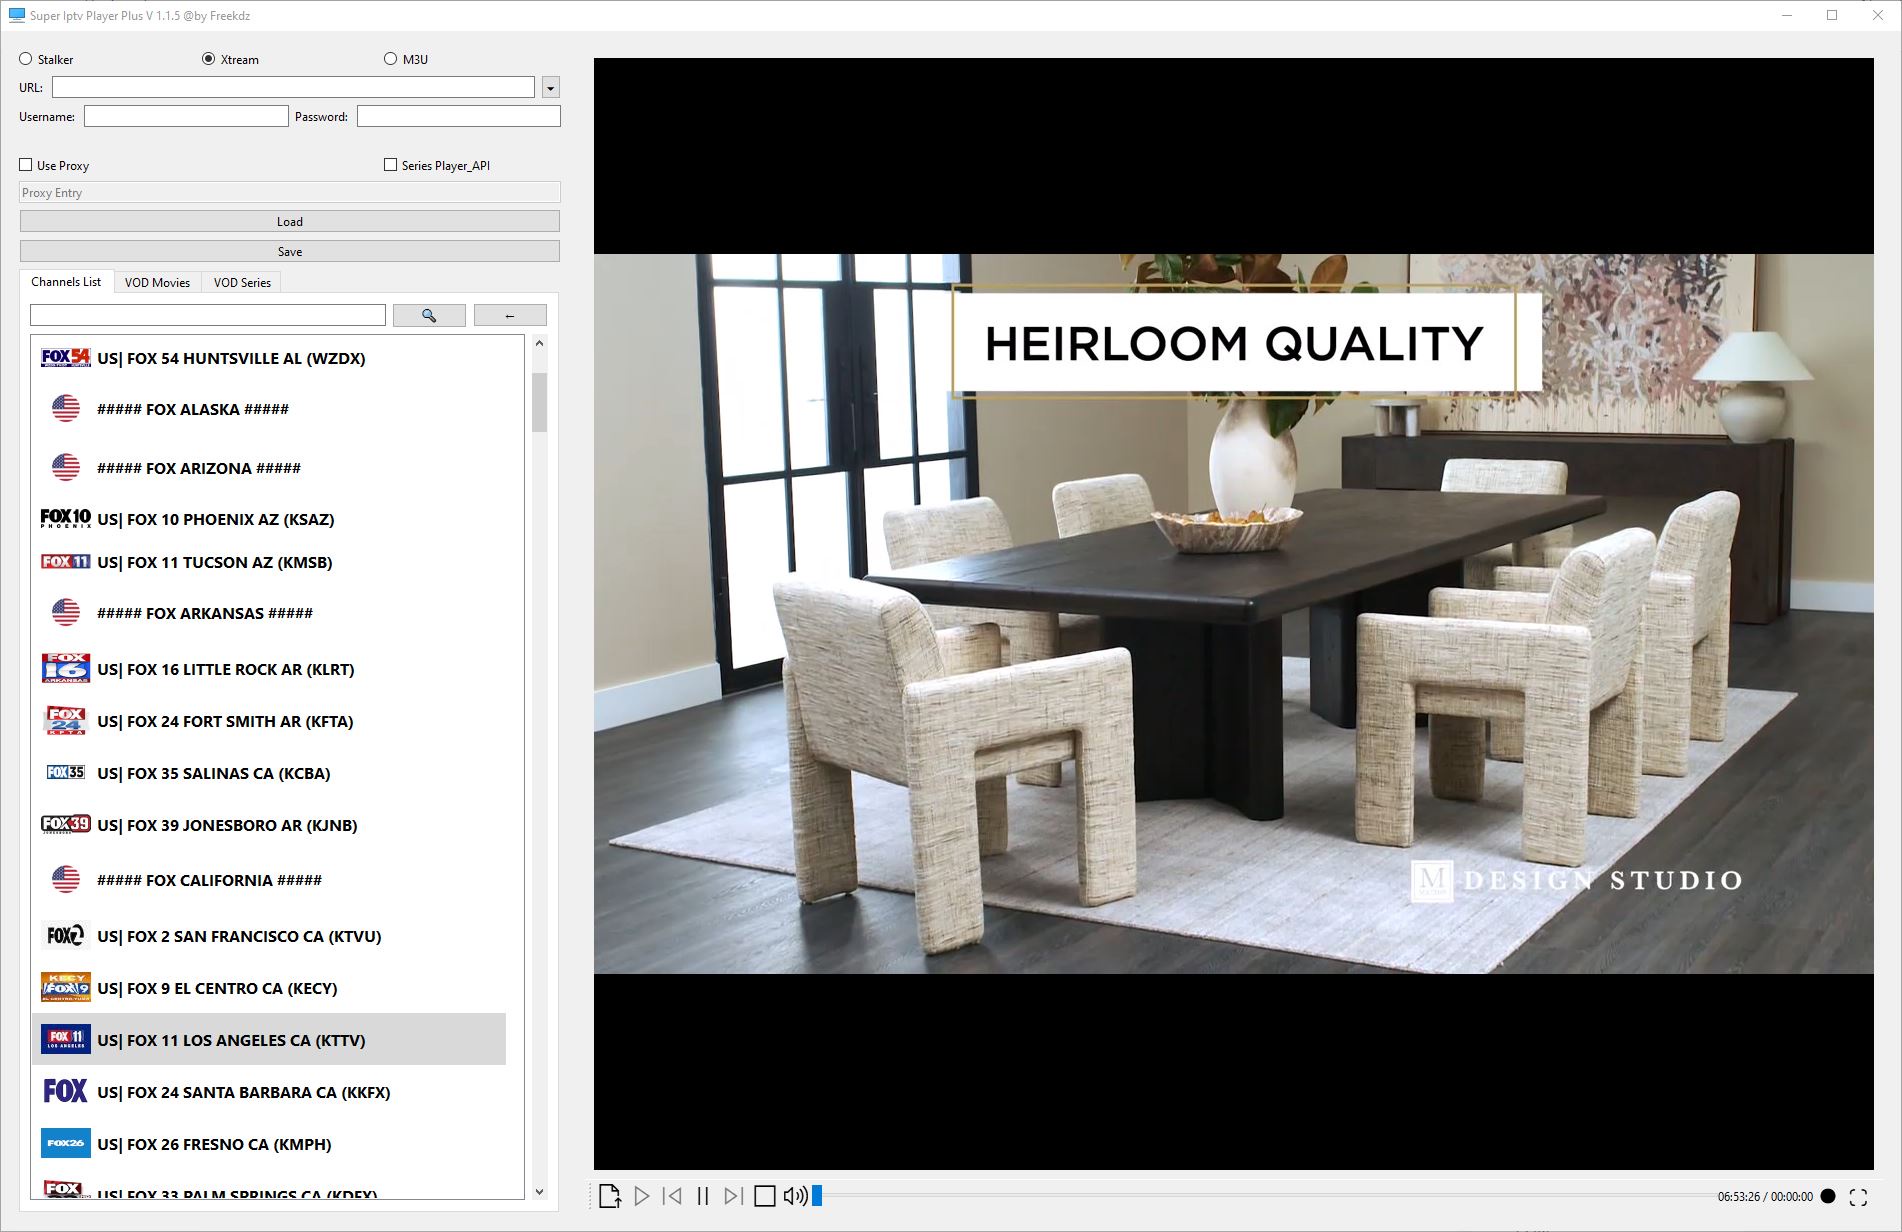Click the back arrow button

510,315
